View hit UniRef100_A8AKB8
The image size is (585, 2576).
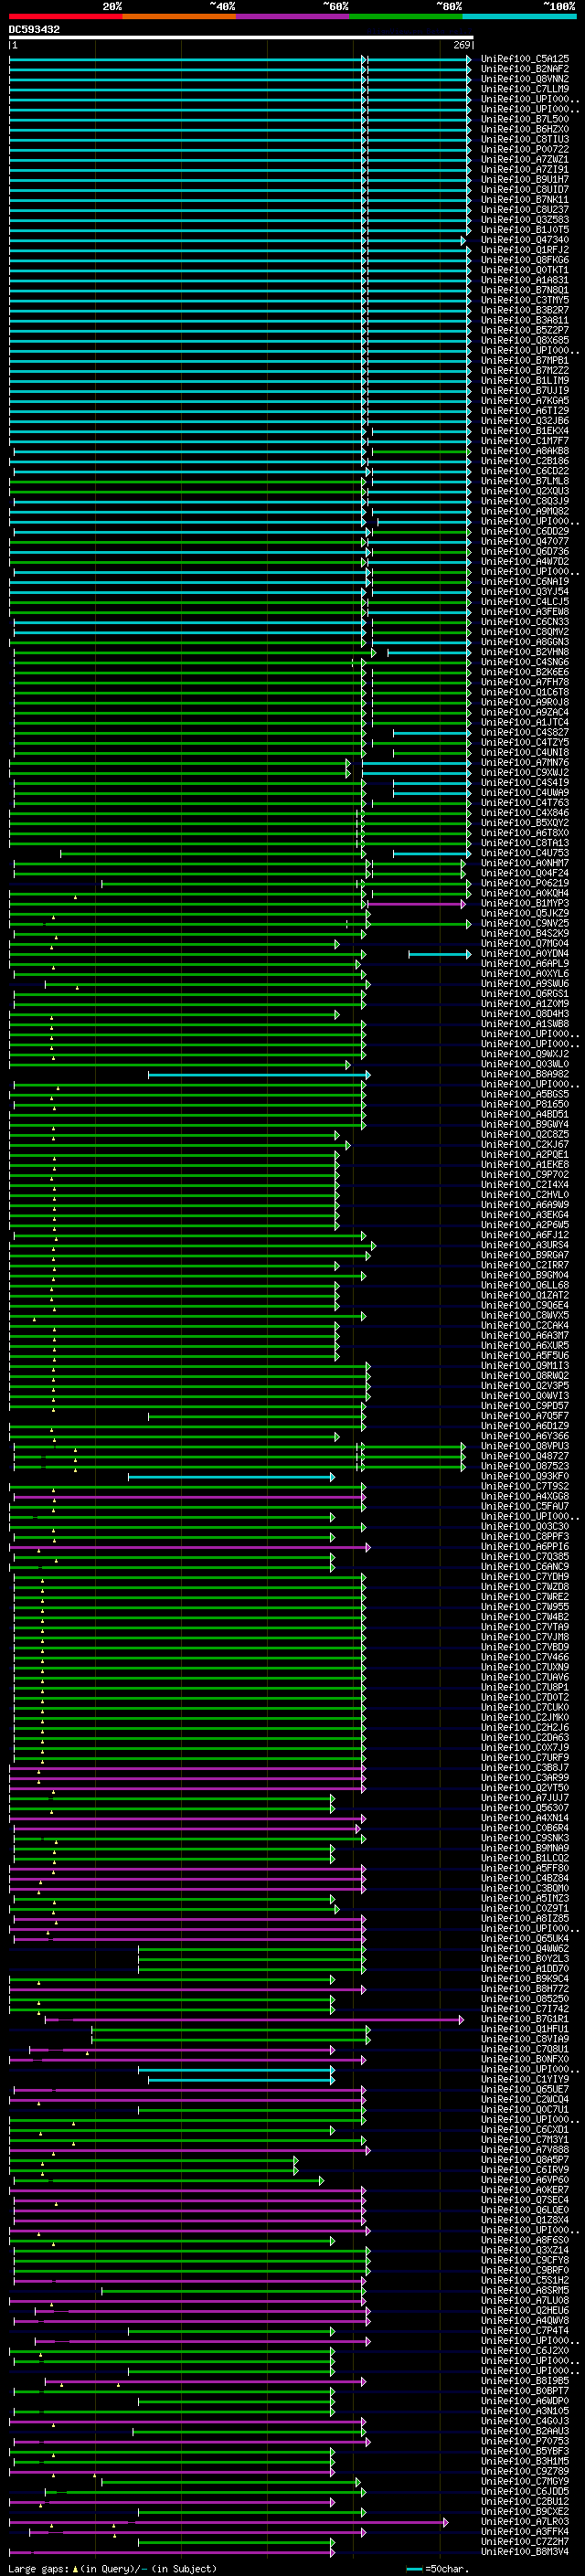[525, 451]
